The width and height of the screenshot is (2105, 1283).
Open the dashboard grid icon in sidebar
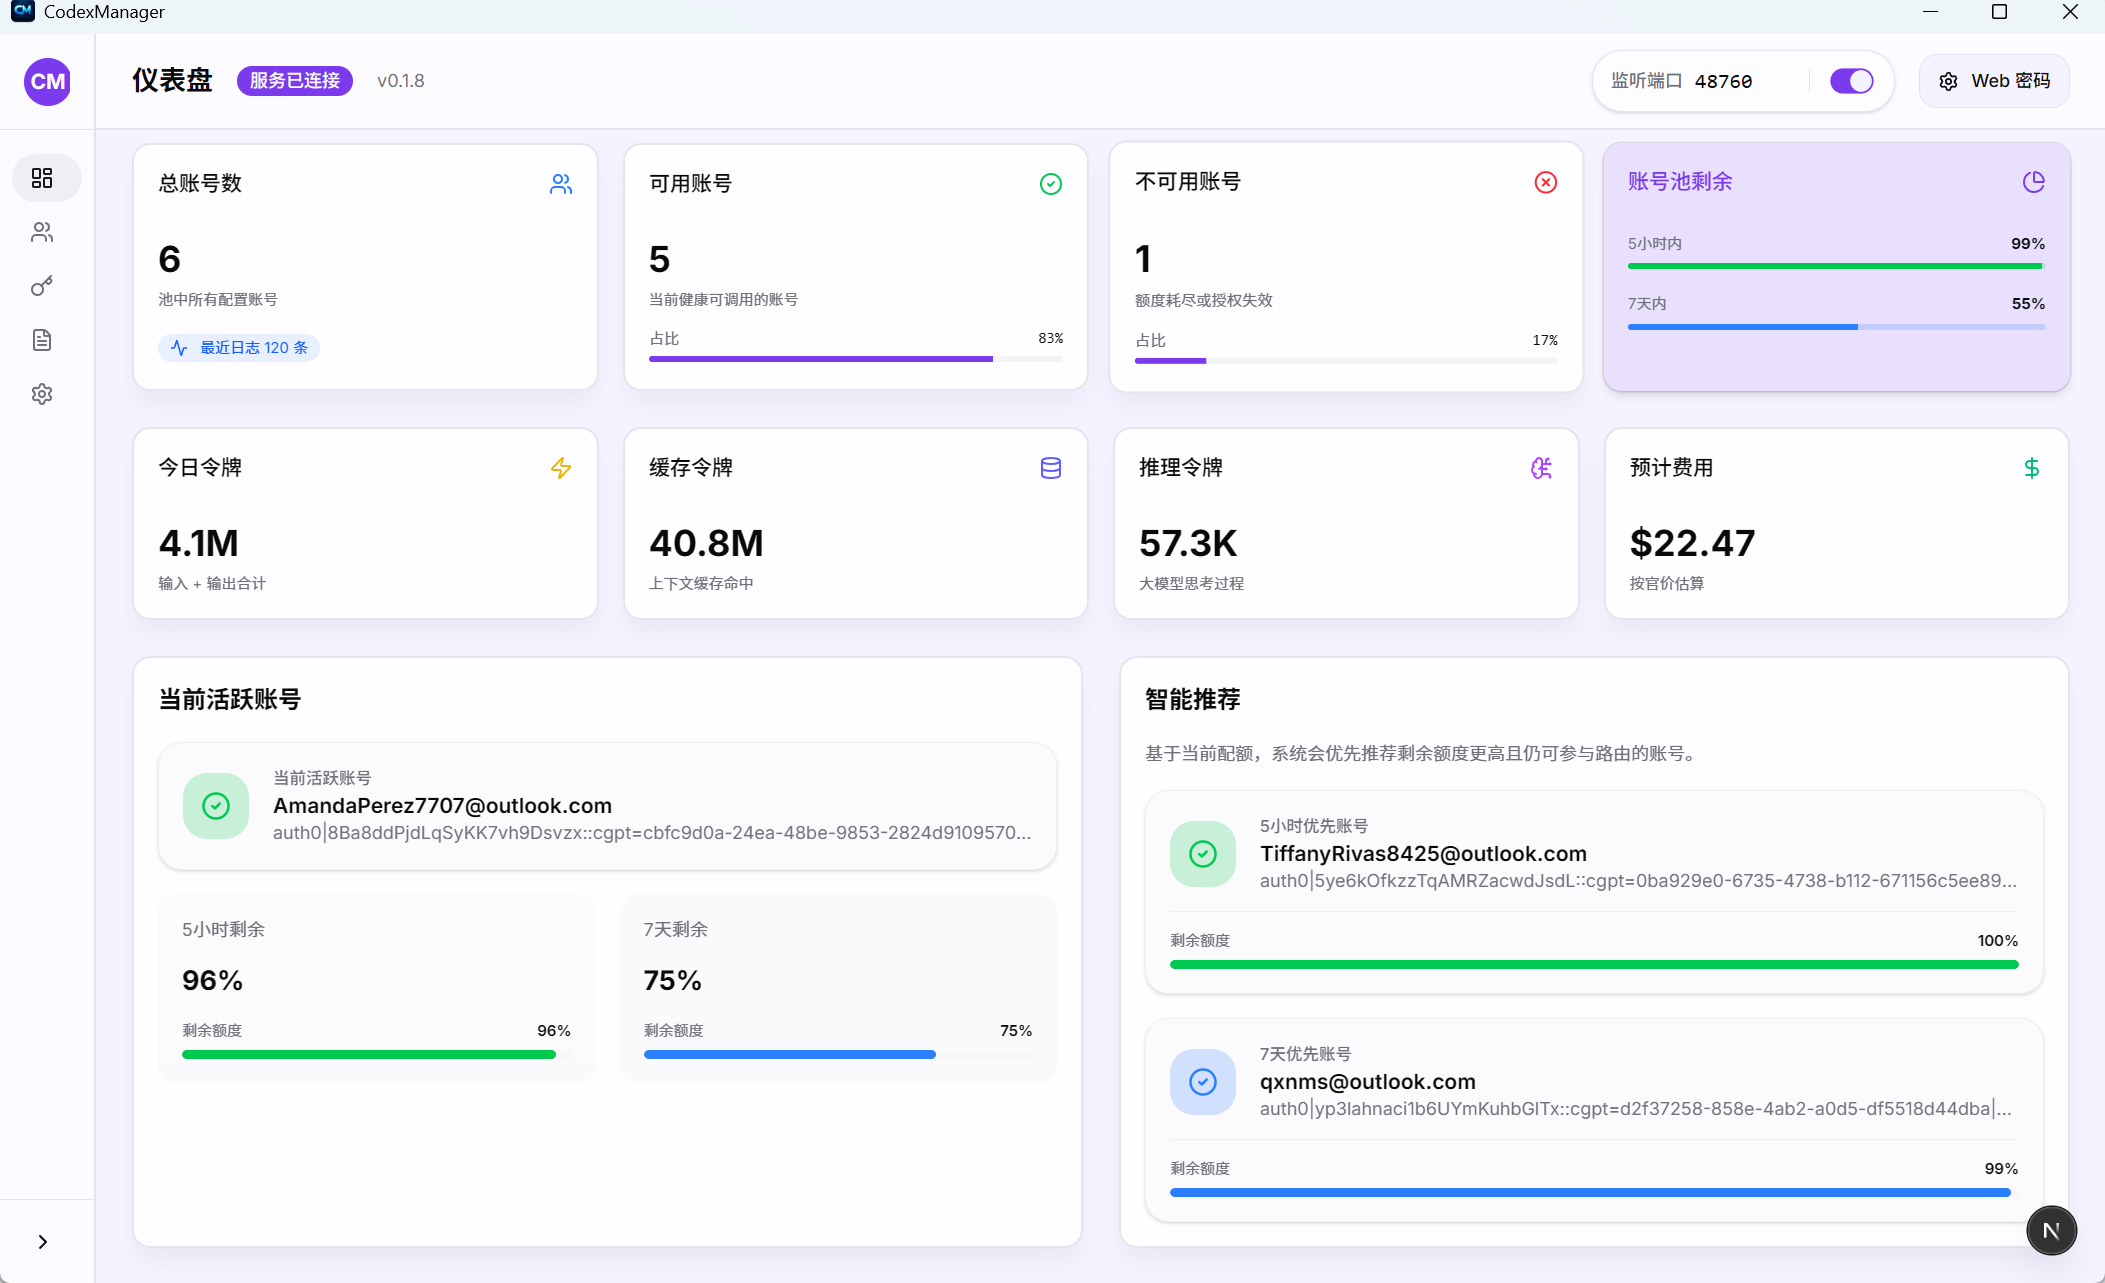click(42, 178)
